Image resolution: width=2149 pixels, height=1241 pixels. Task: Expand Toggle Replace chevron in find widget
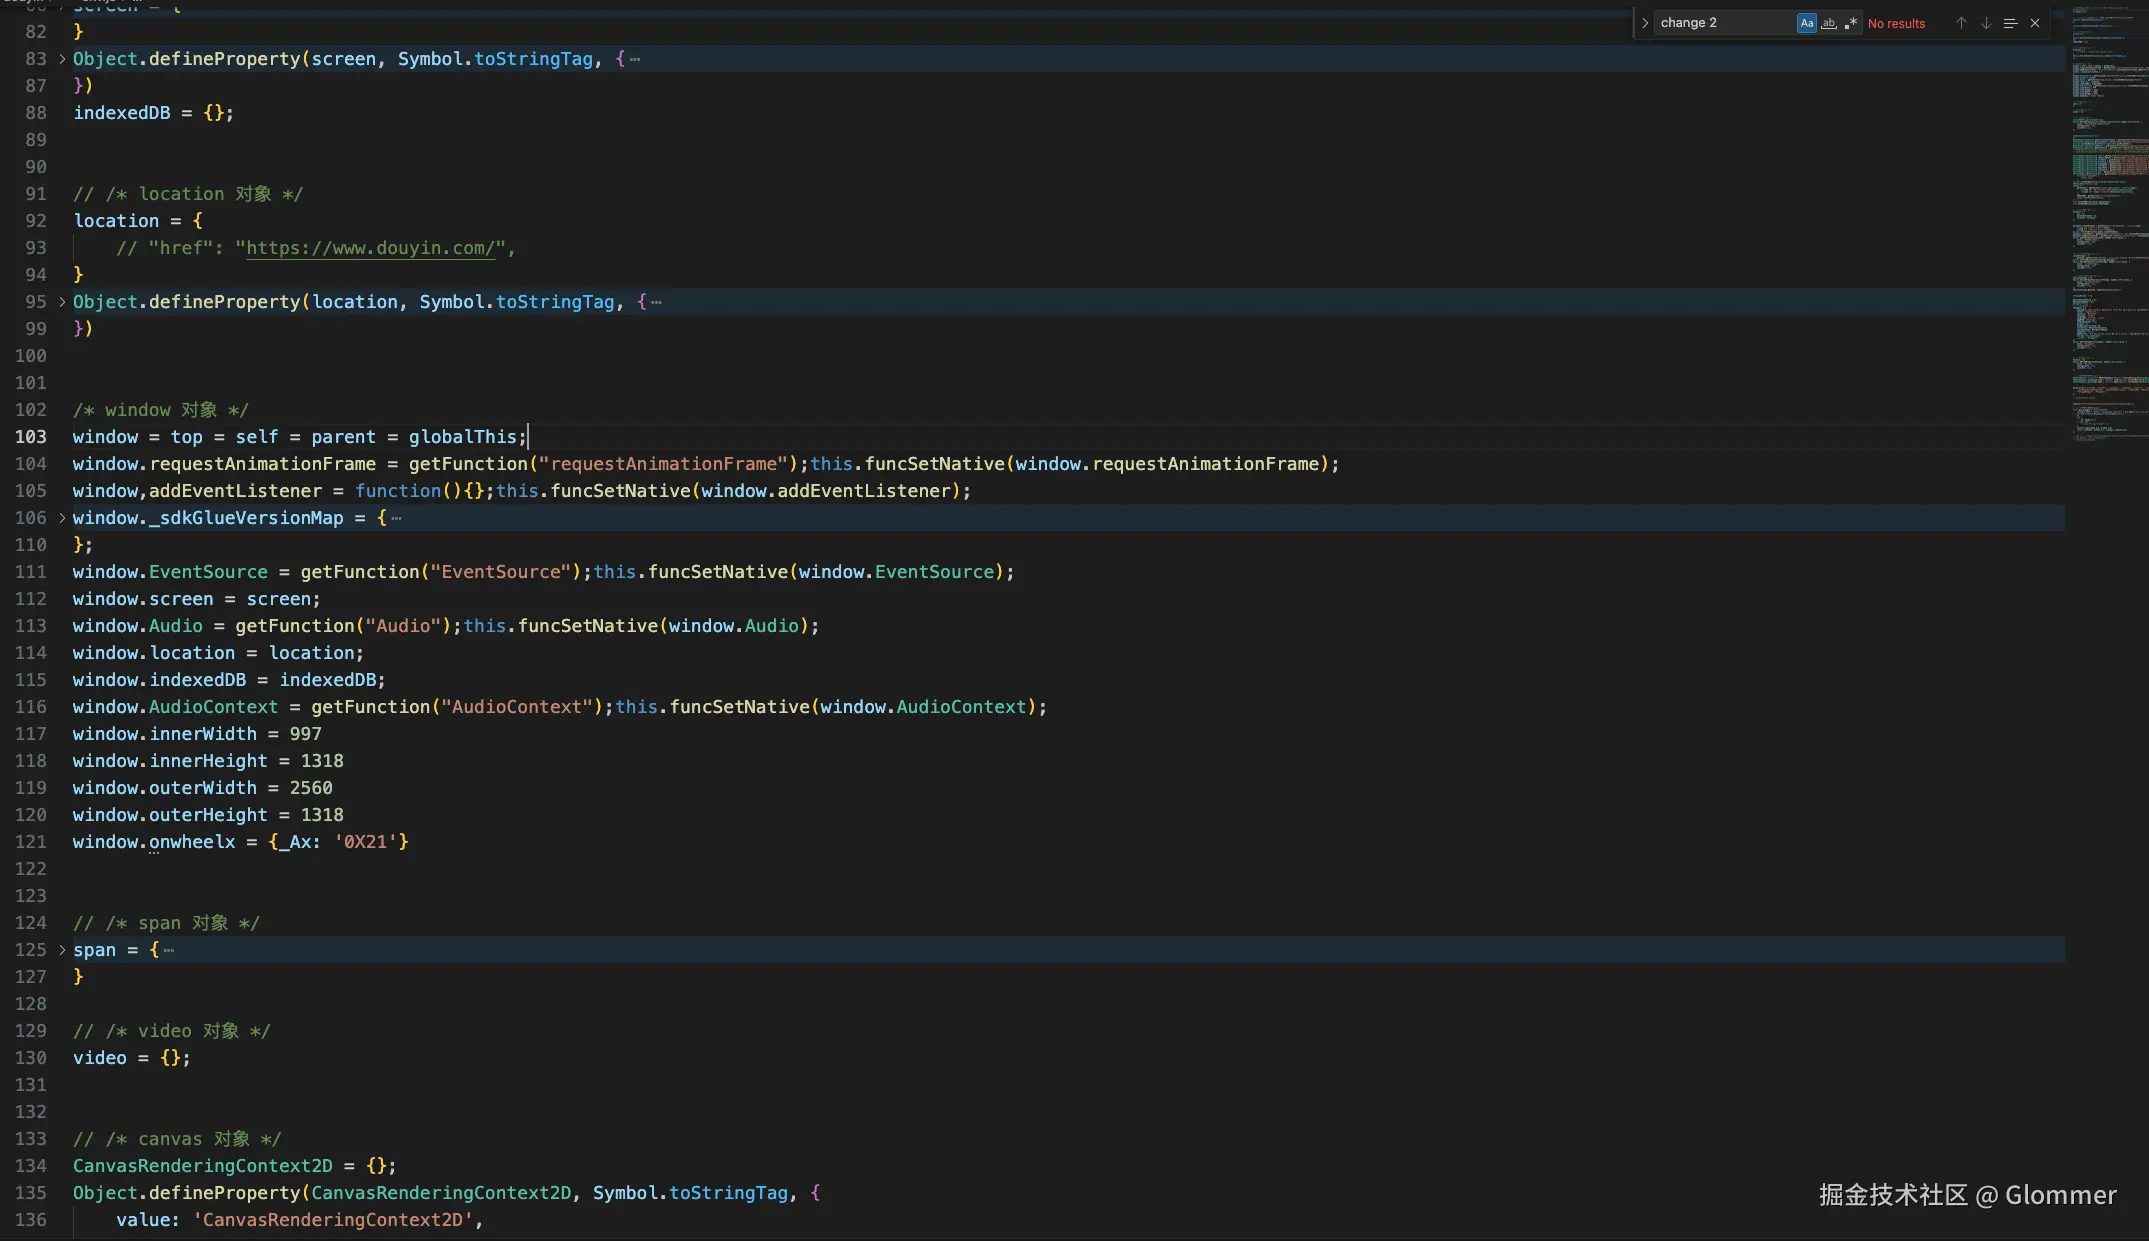(1644, 23)
